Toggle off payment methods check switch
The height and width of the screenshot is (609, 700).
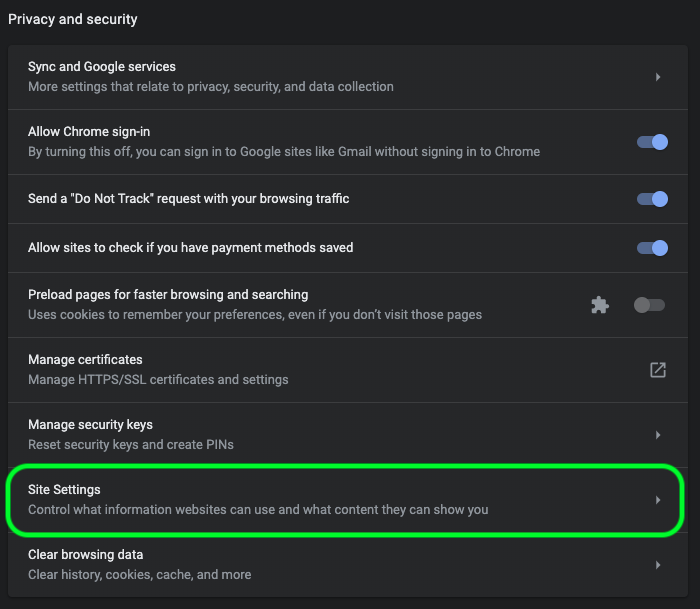(x=652, y=248)
